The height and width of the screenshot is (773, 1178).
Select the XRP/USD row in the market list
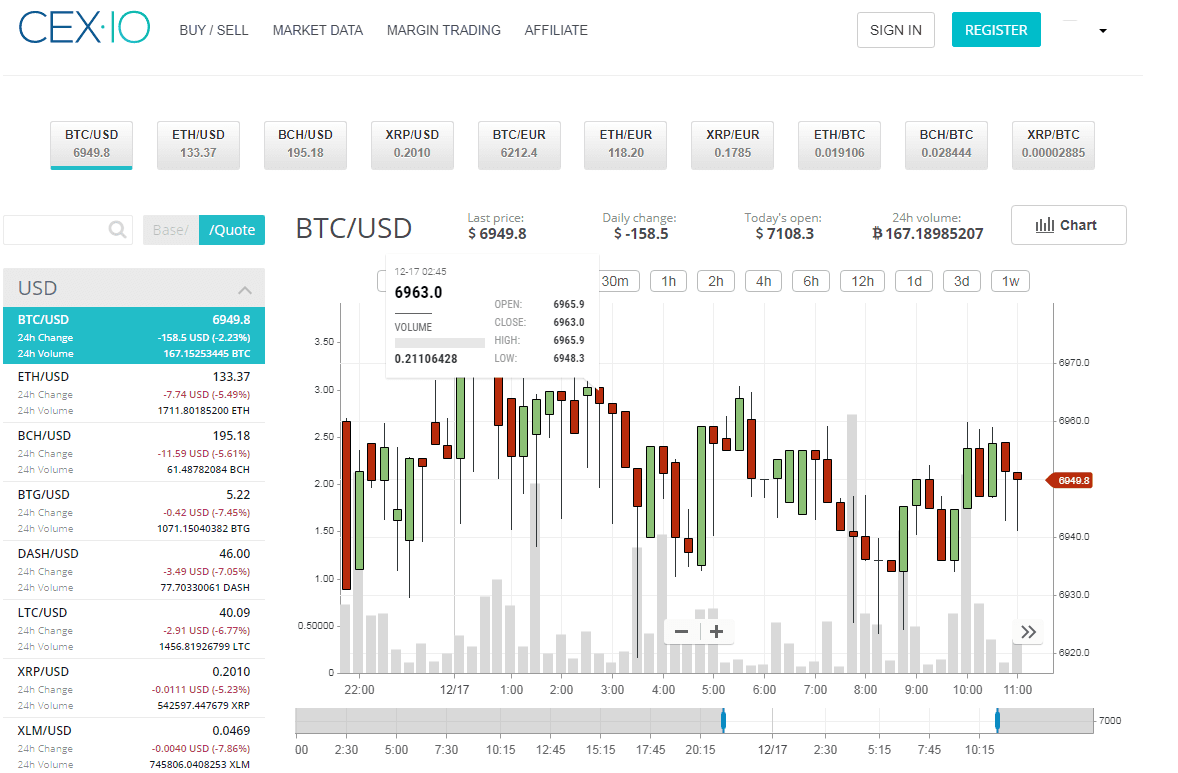(x=134, y=688)
